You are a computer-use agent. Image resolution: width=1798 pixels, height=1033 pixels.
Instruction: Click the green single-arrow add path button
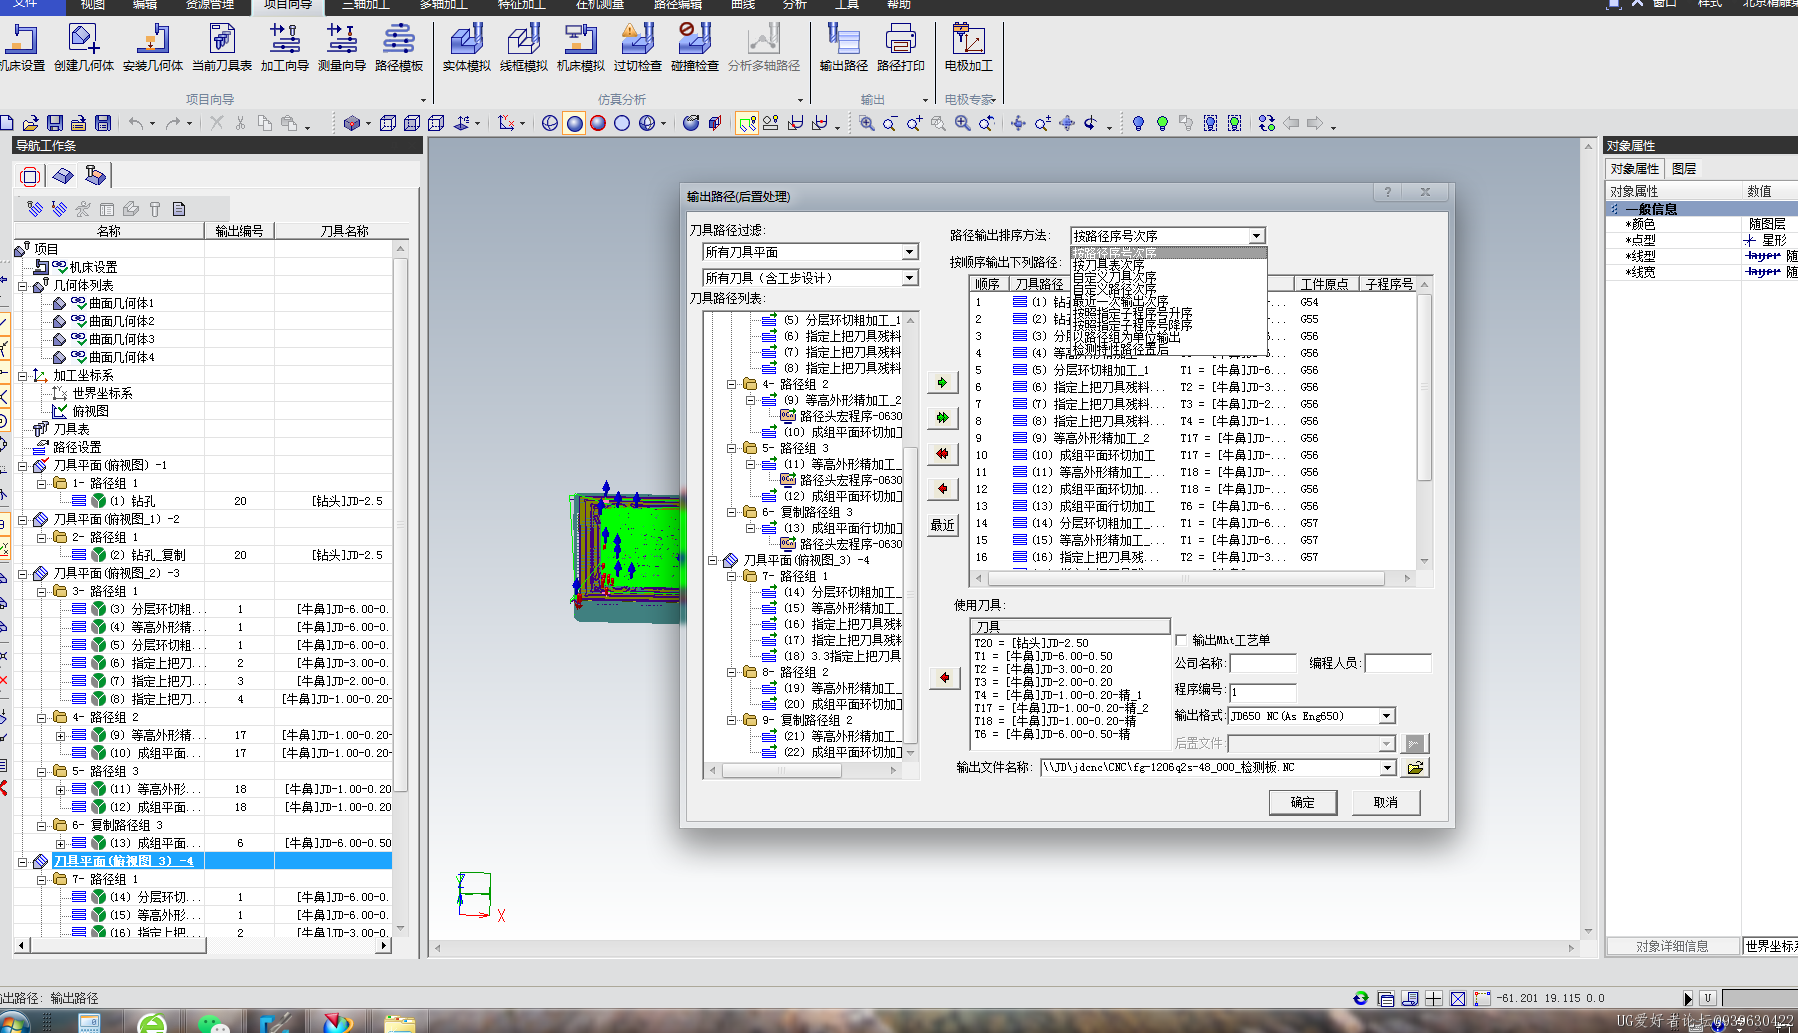coord(942,383)
